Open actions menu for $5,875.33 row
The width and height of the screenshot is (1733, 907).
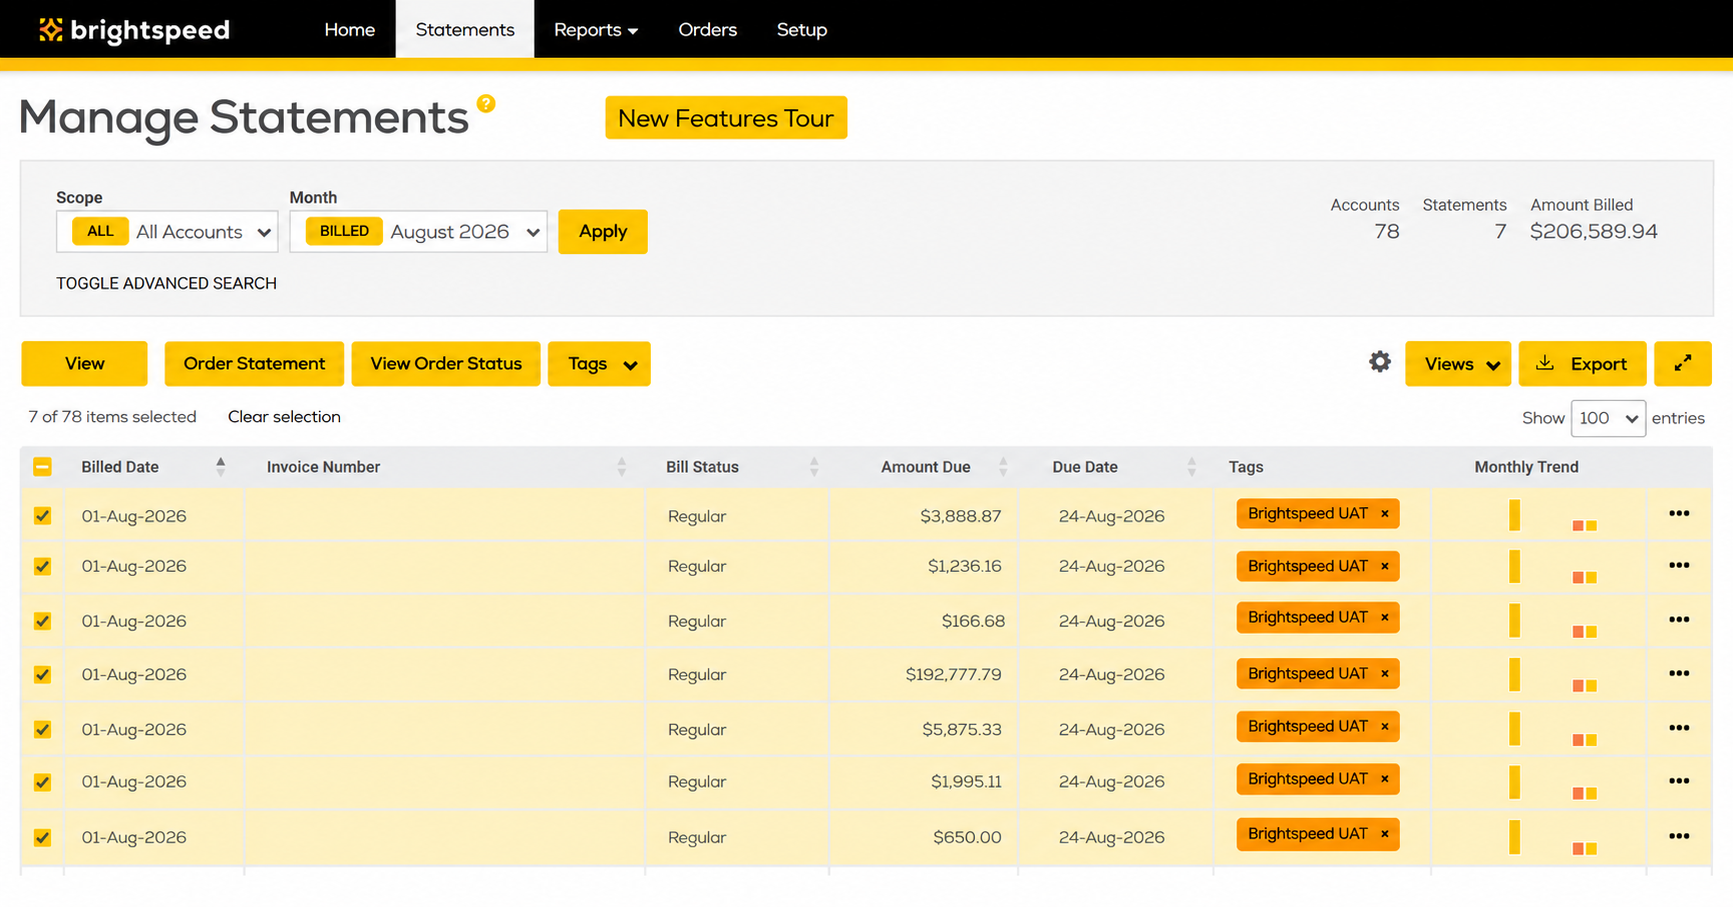[1679, 728]
